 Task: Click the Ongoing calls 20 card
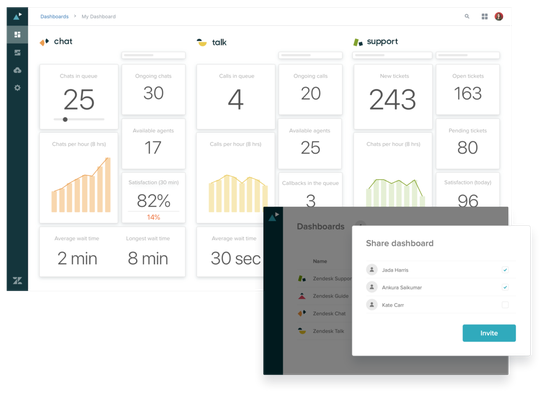pyautogui.click(x=310, y=90)
